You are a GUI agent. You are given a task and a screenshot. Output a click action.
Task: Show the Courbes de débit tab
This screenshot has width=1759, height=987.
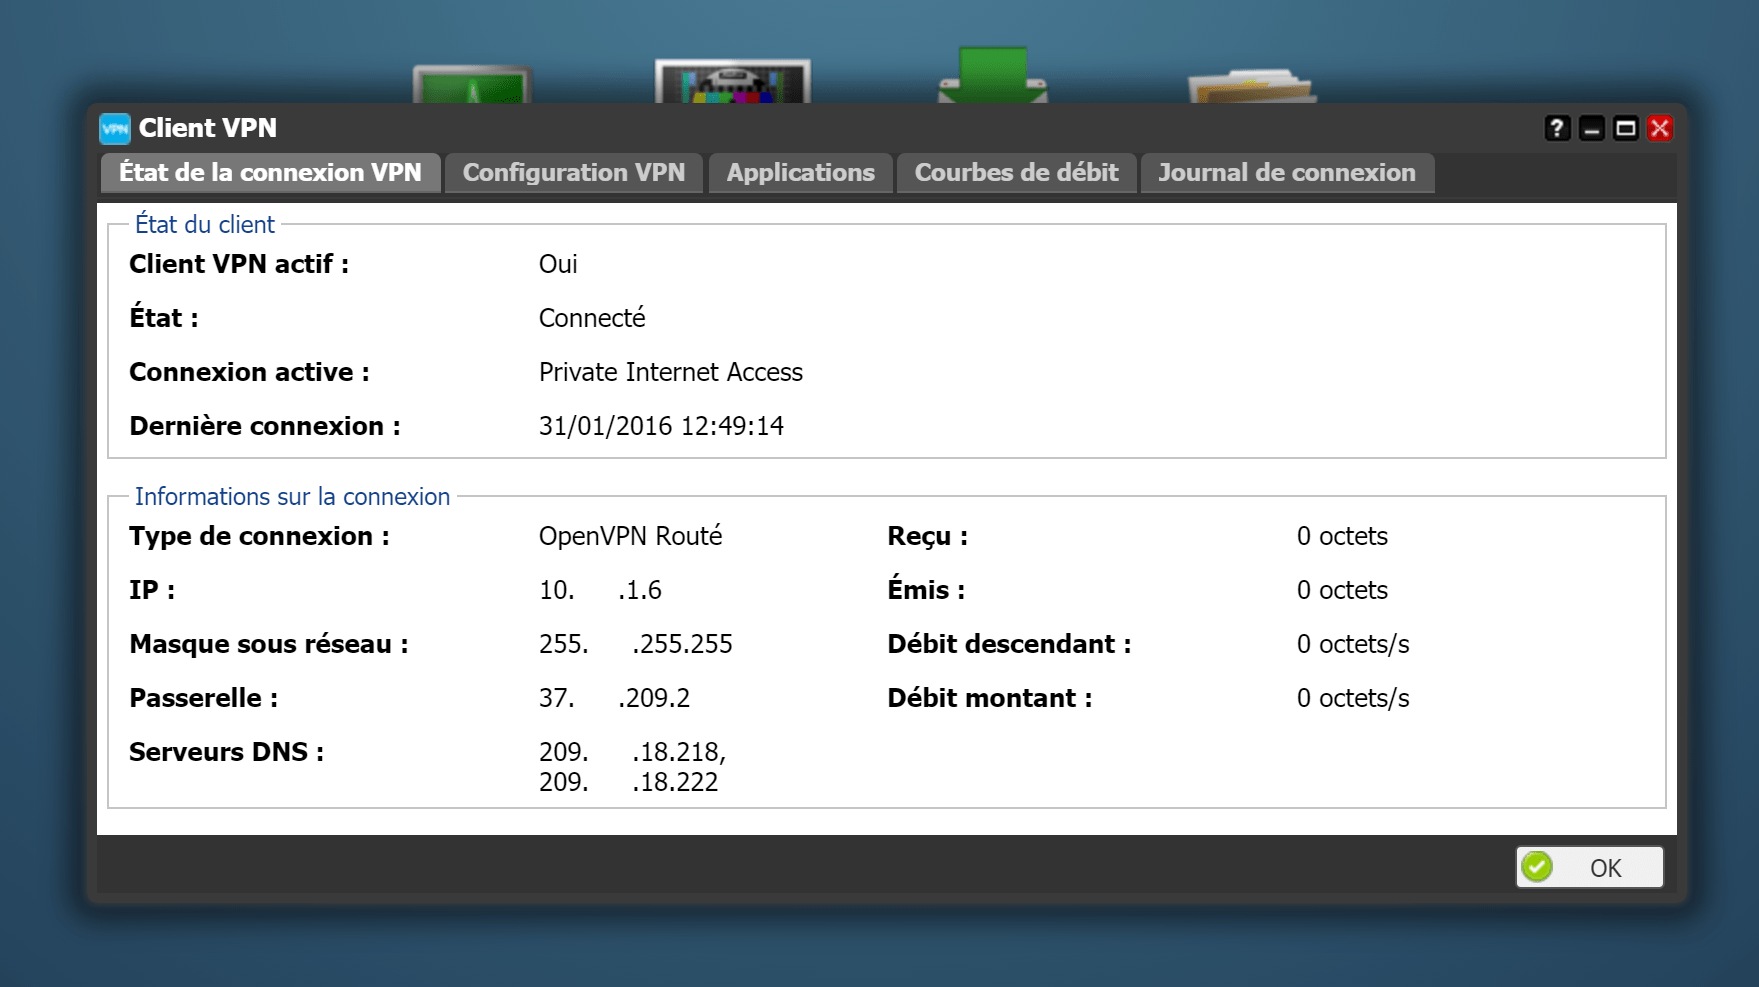pos(1016,173)
